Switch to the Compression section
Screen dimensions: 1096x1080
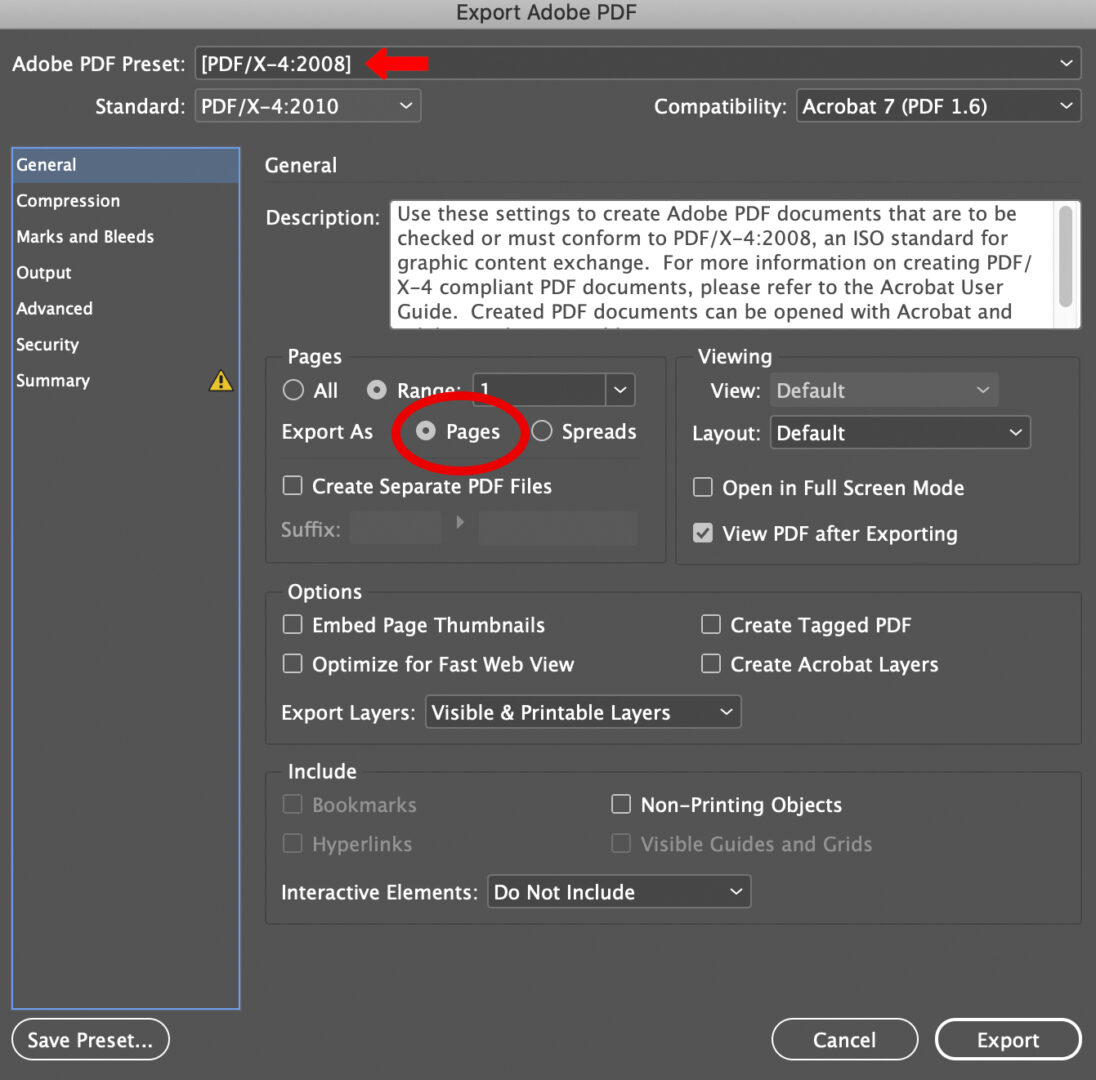click(126, 201)
